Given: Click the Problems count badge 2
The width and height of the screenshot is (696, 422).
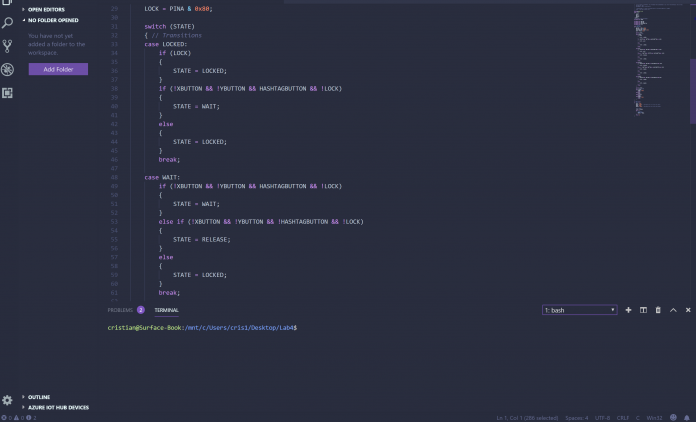Looking at the screenshot, I should coord(141,310).
